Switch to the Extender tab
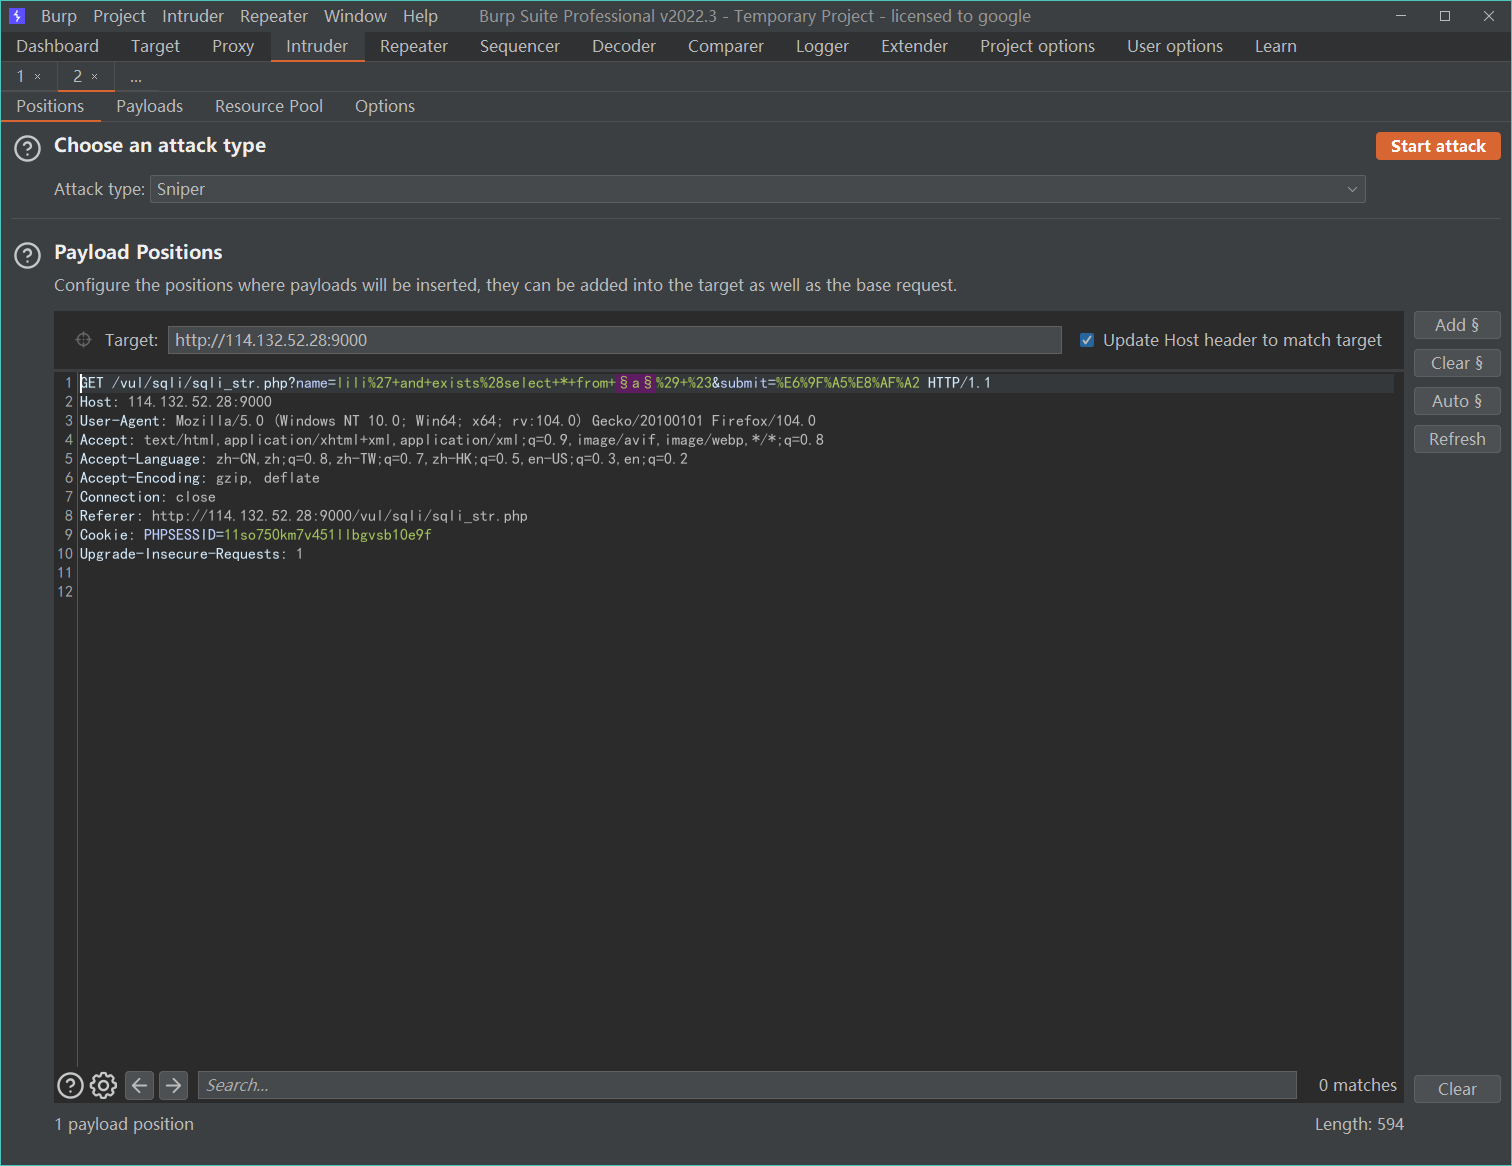Screen dimensions: 1512x1166 914,46
